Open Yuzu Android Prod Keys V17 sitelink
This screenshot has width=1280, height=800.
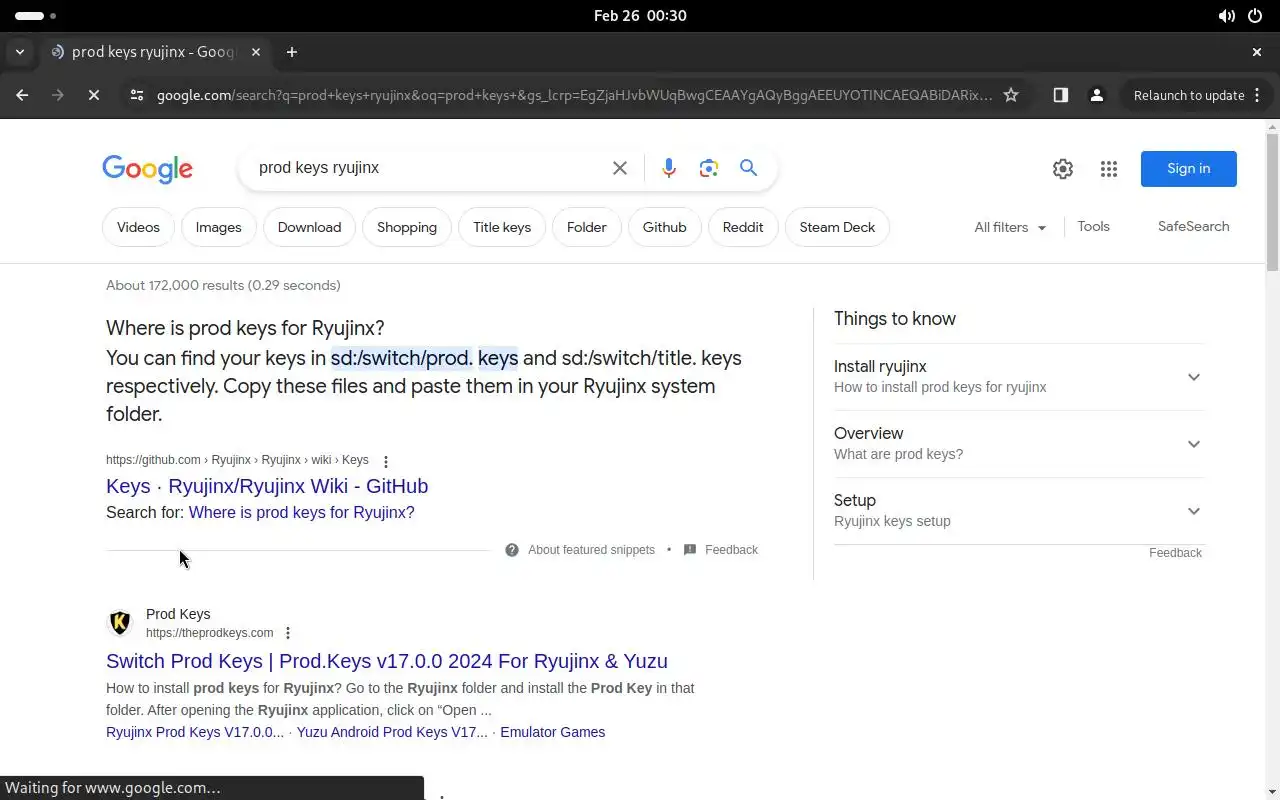(x=392, y=732)
